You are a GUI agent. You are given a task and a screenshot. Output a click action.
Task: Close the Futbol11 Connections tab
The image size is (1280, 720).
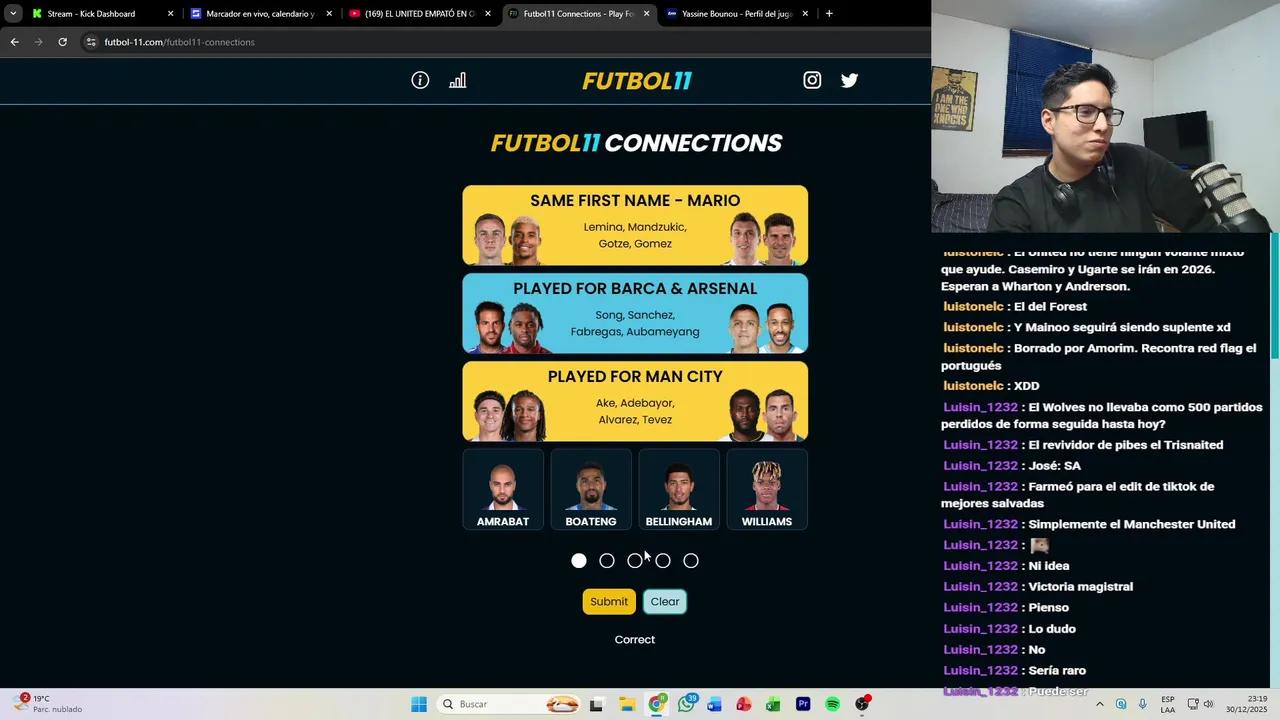point(646,14)
